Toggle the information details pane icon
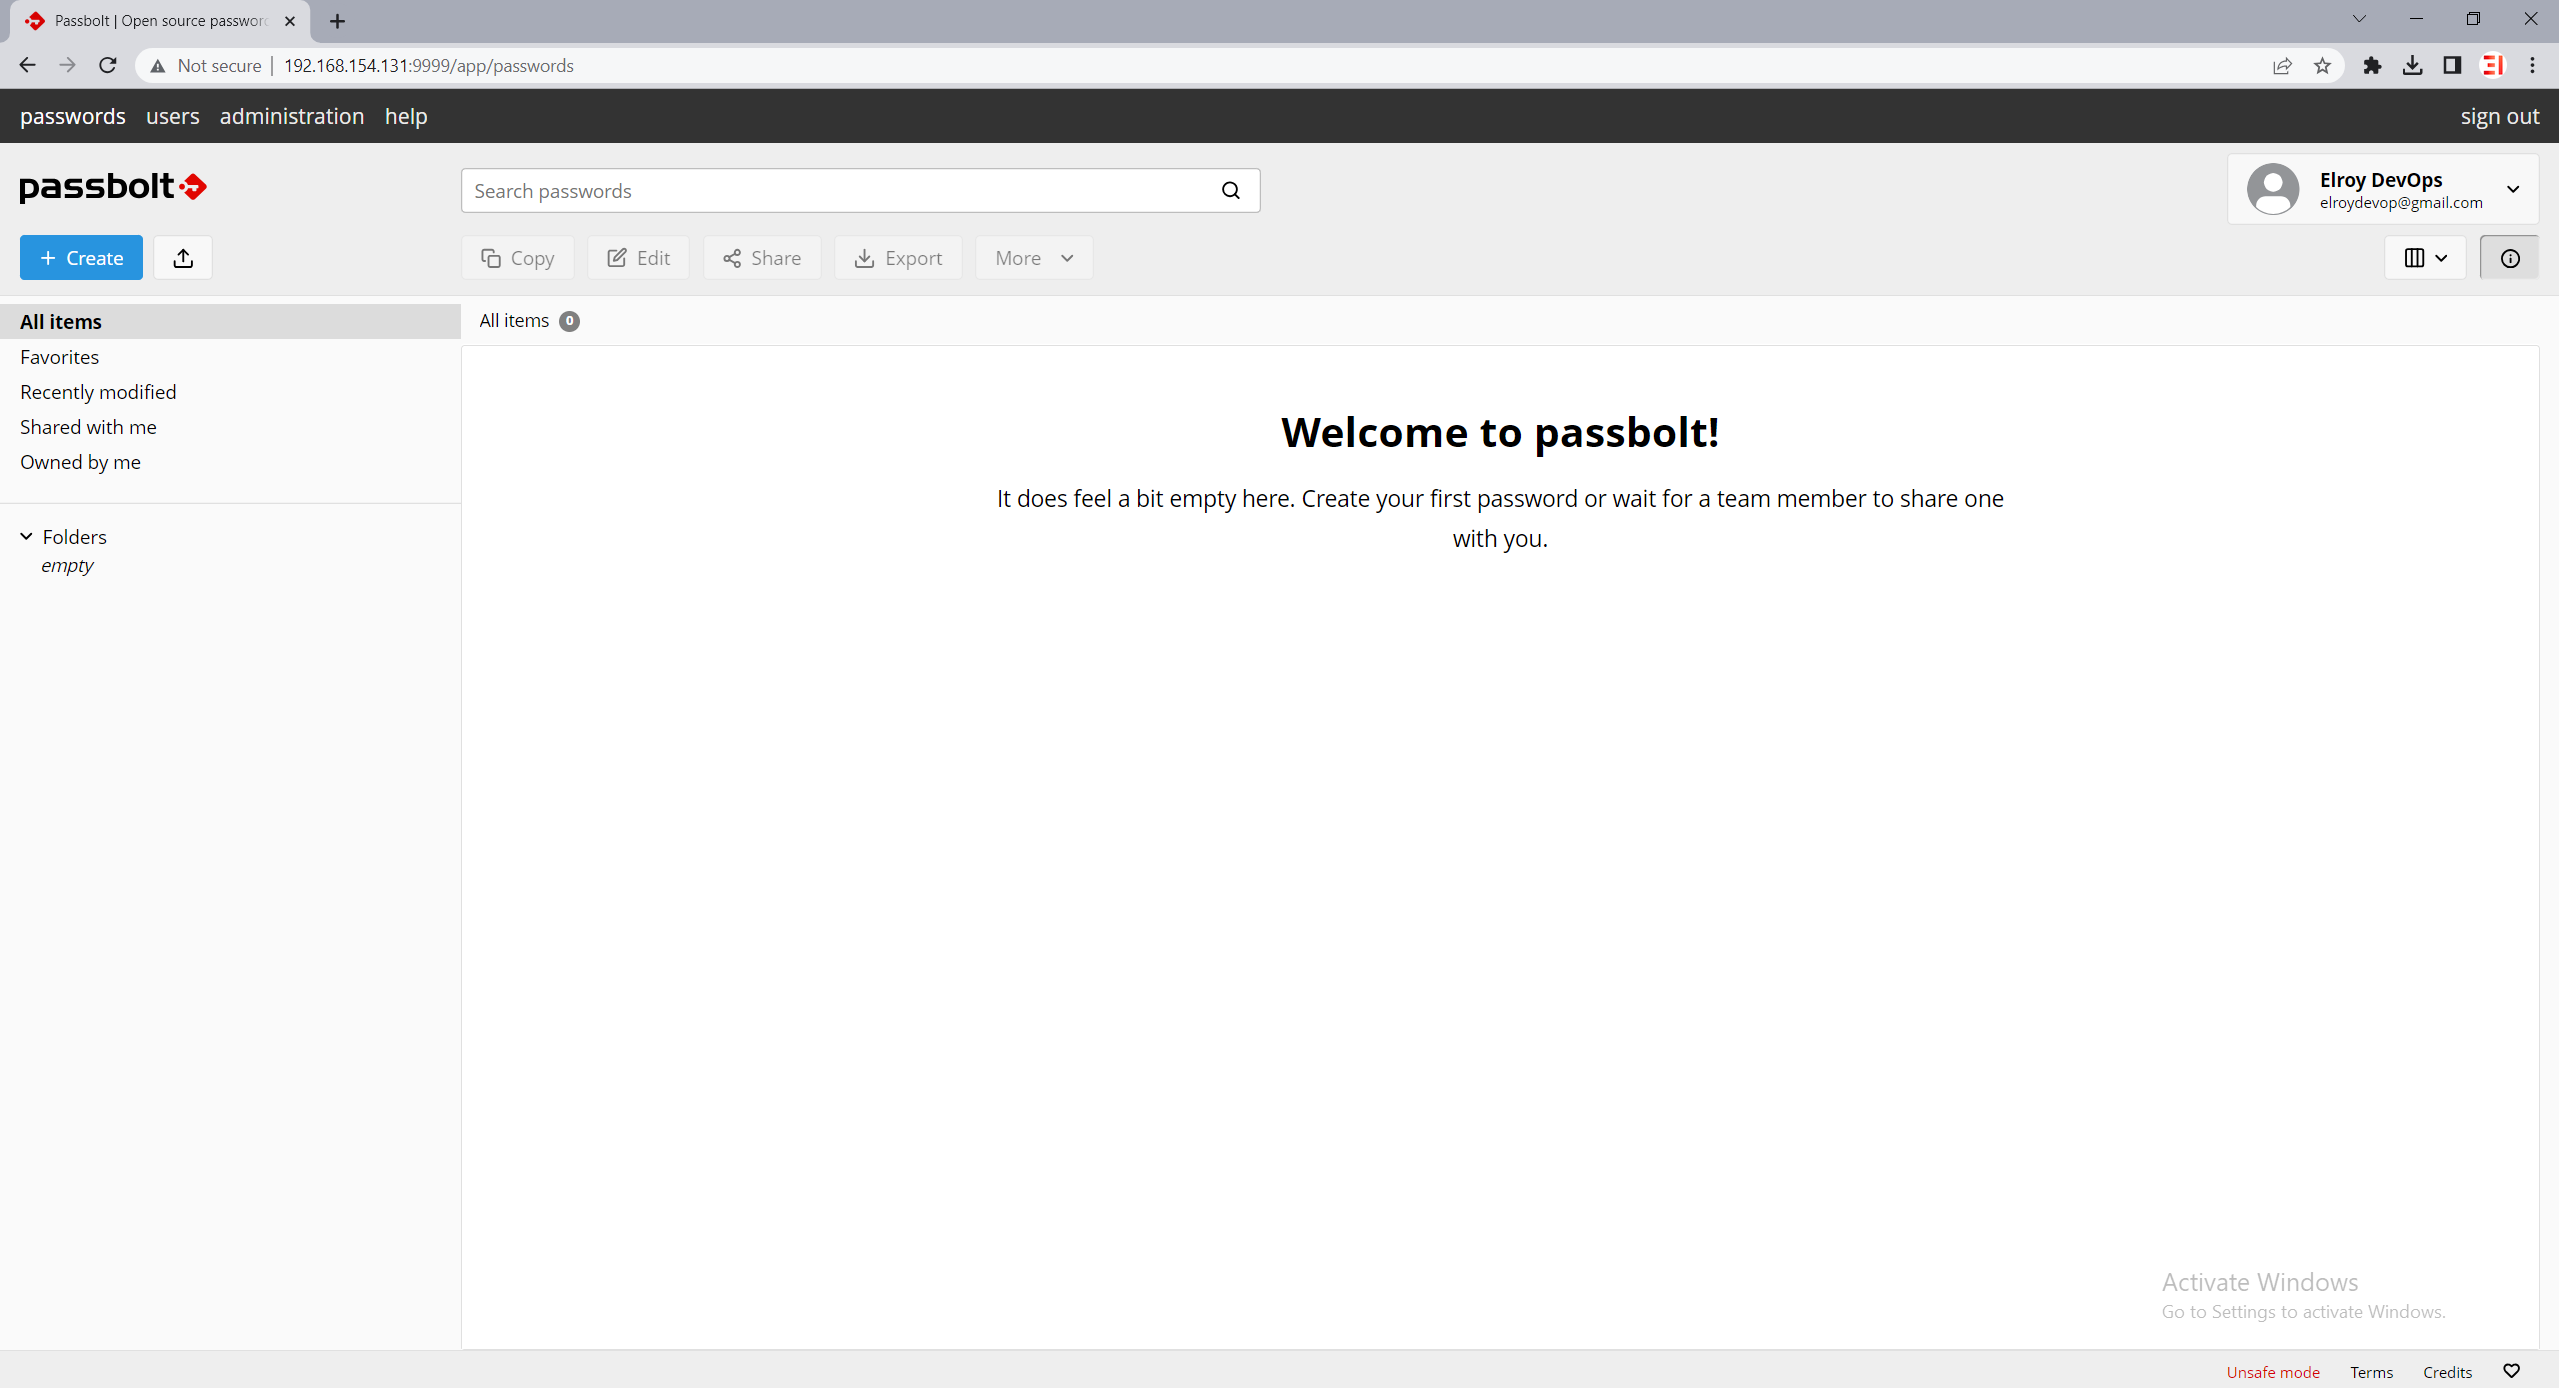 2509,258
